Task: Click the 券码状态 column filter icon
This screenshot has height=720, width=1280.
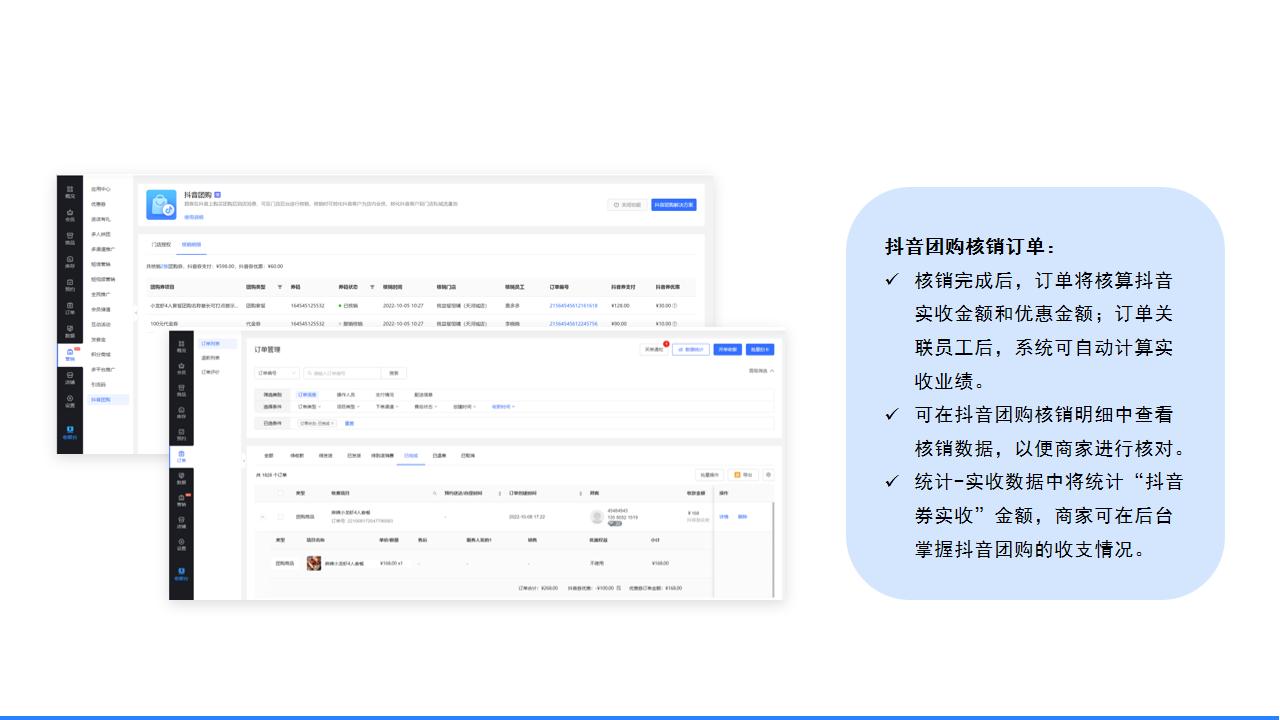Action: point(372,287)
